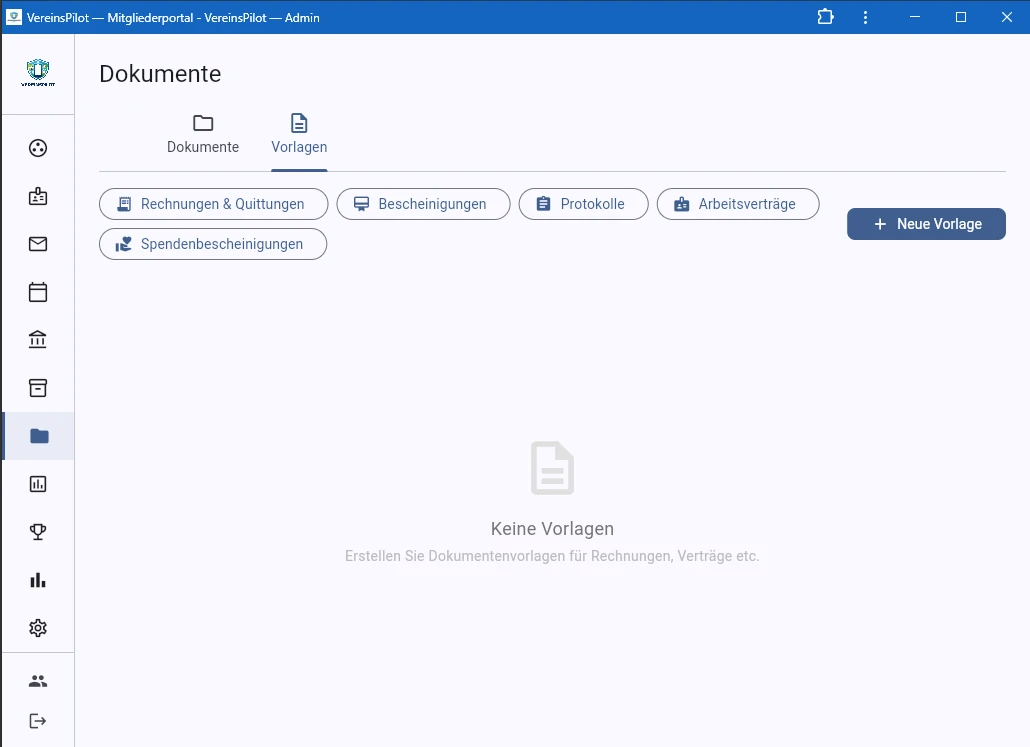The height and width of the screenshot is (747, 1030).
Task: Open the people group icon in sidebar
Action: pyautogui.click(x=38, y=681)
